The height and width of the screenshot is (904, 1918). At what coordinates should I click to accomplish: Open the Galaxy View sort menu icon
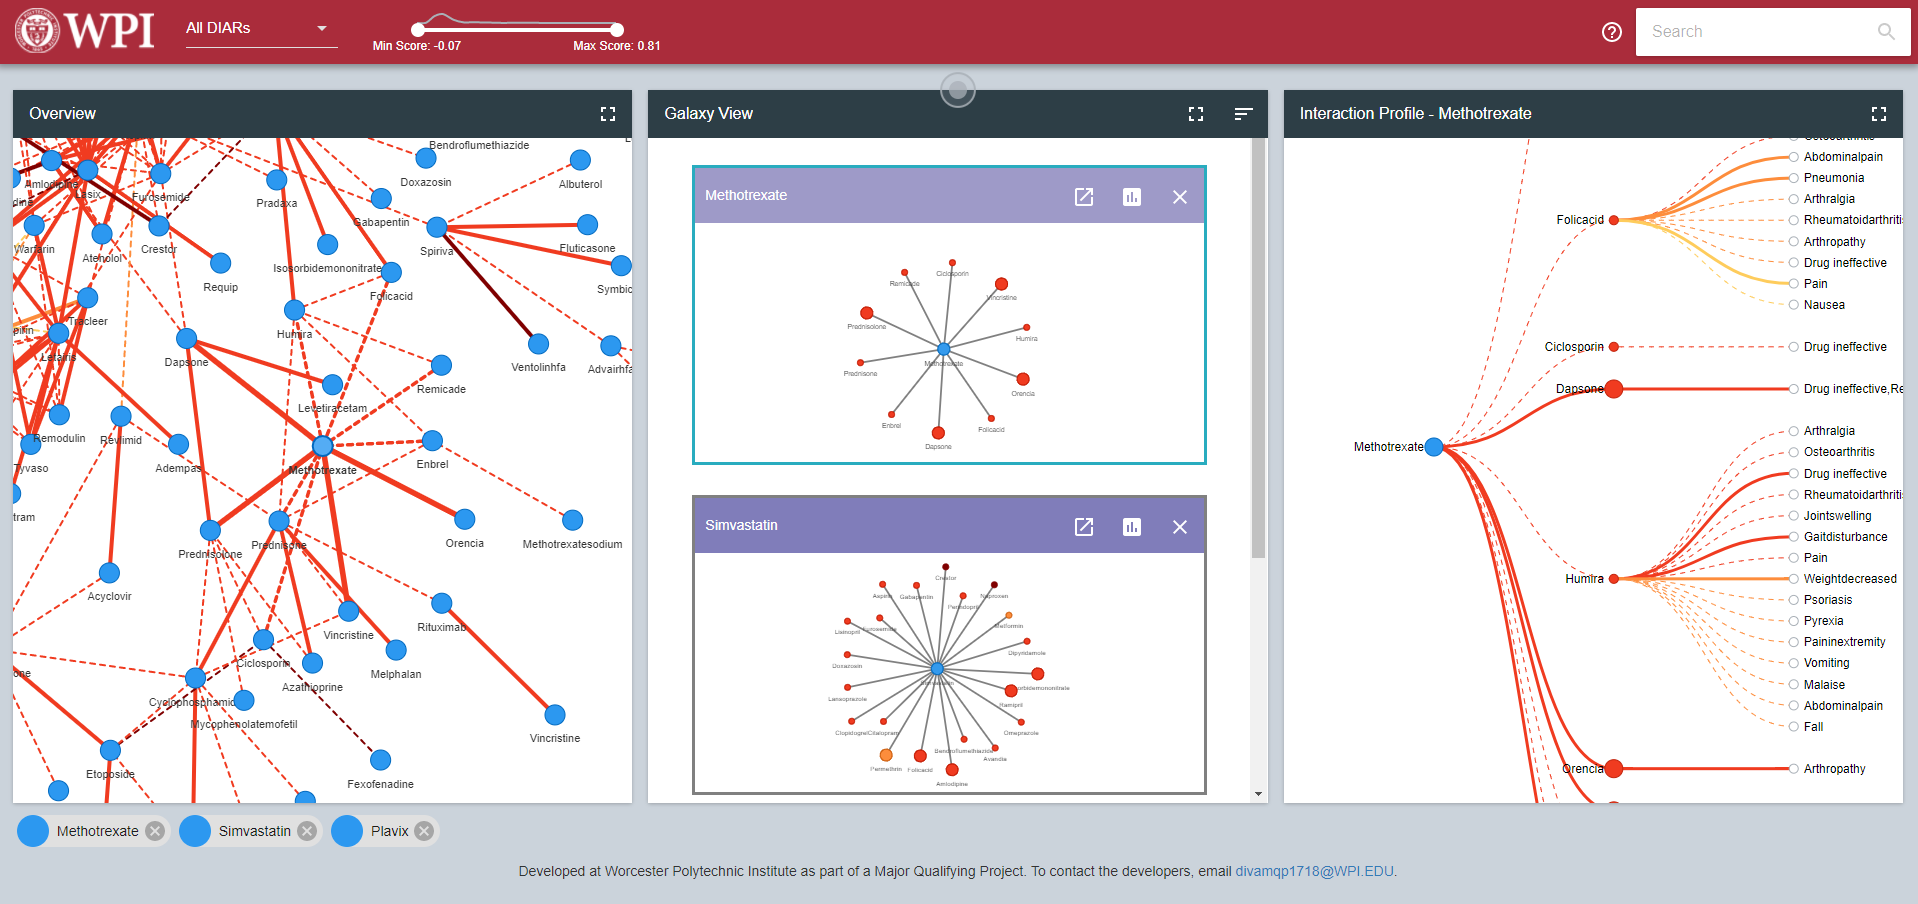point(1243,114)
